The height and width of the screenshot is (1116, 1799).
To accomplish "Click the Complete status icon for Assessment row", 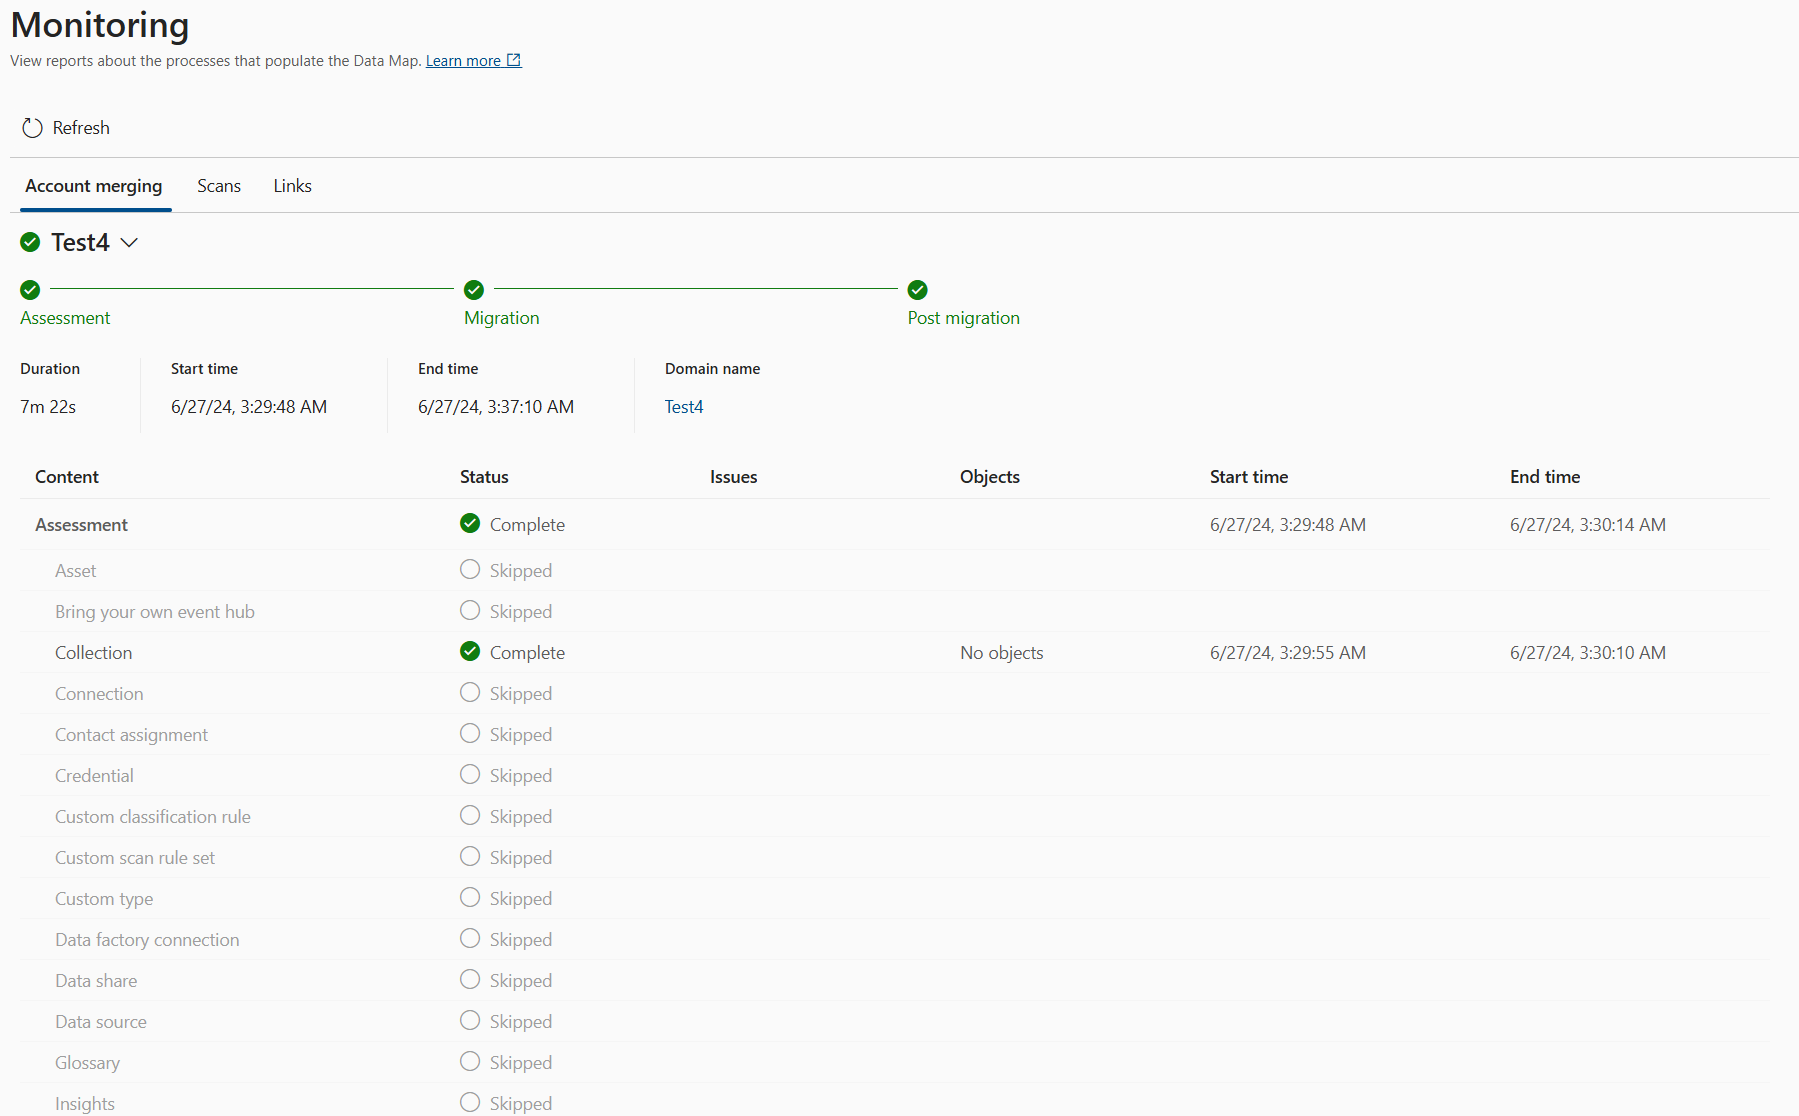I will tap(470, 523).
